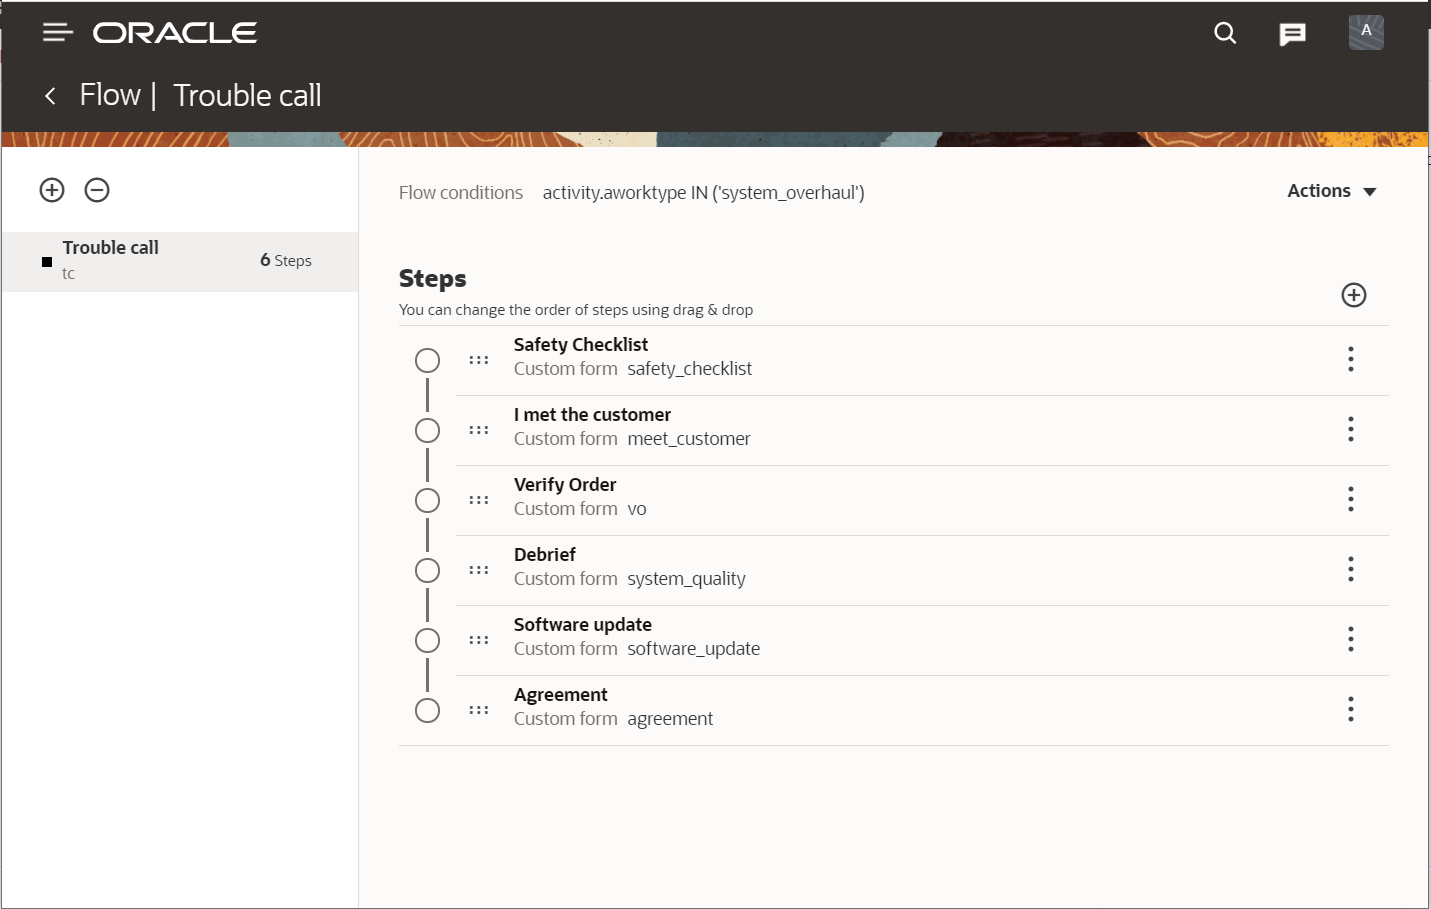
Task: Remove the flow using minus icon
Action: [x=97, y=190]
